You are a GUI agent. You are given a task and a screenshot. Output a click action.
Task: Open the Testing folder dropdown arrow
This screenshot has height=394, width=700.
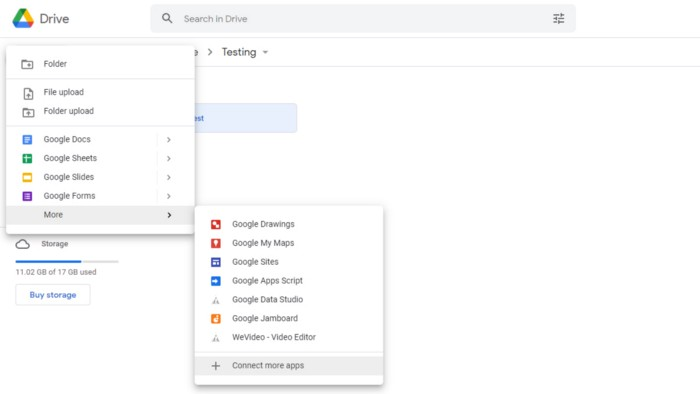[265, 52]
